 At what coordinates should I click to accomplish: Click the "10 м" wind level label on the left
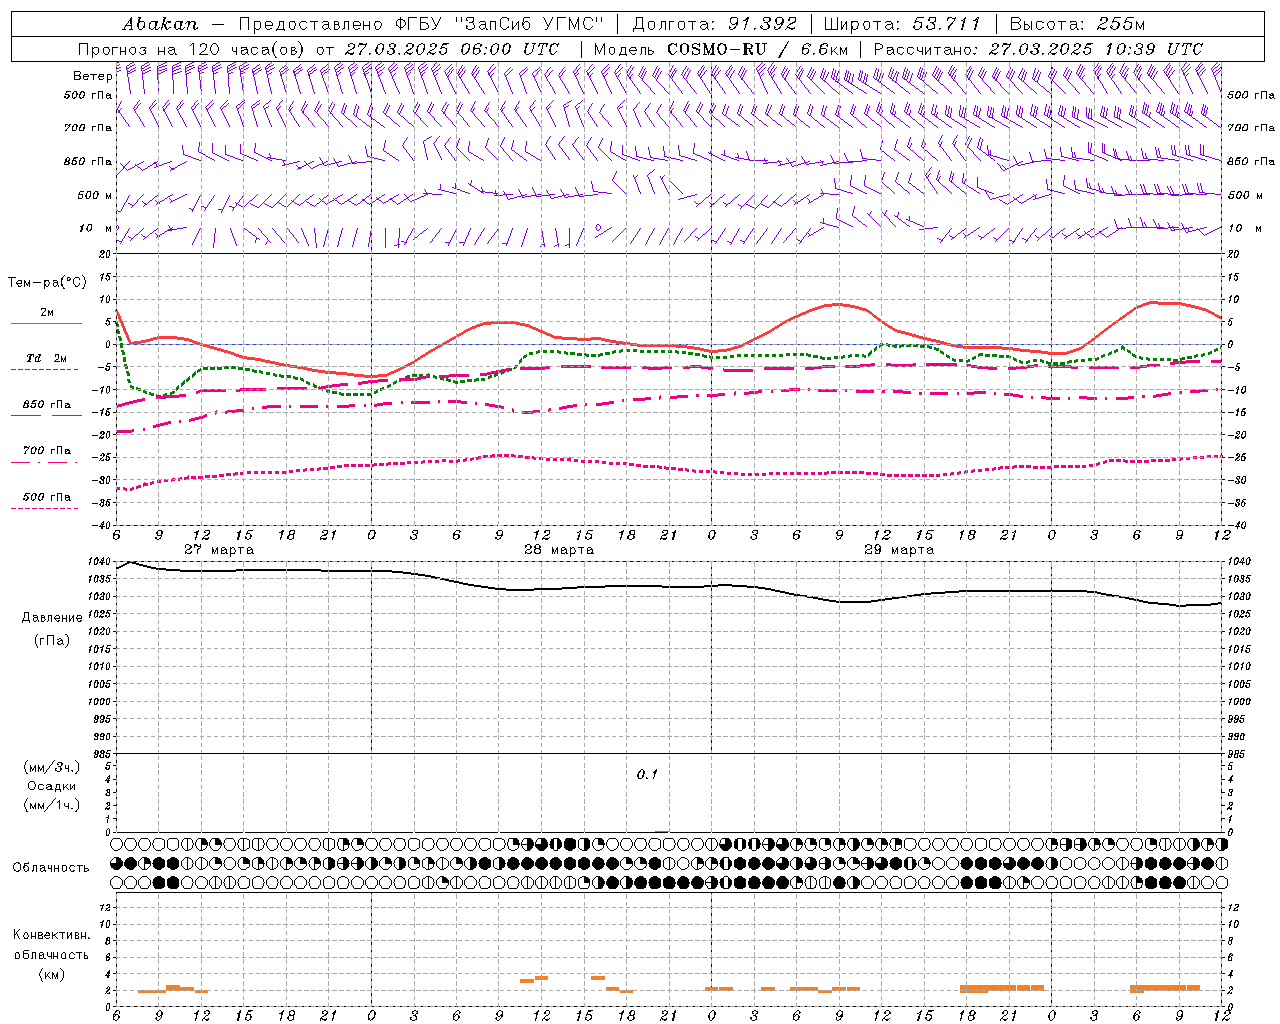coord(95,228)
